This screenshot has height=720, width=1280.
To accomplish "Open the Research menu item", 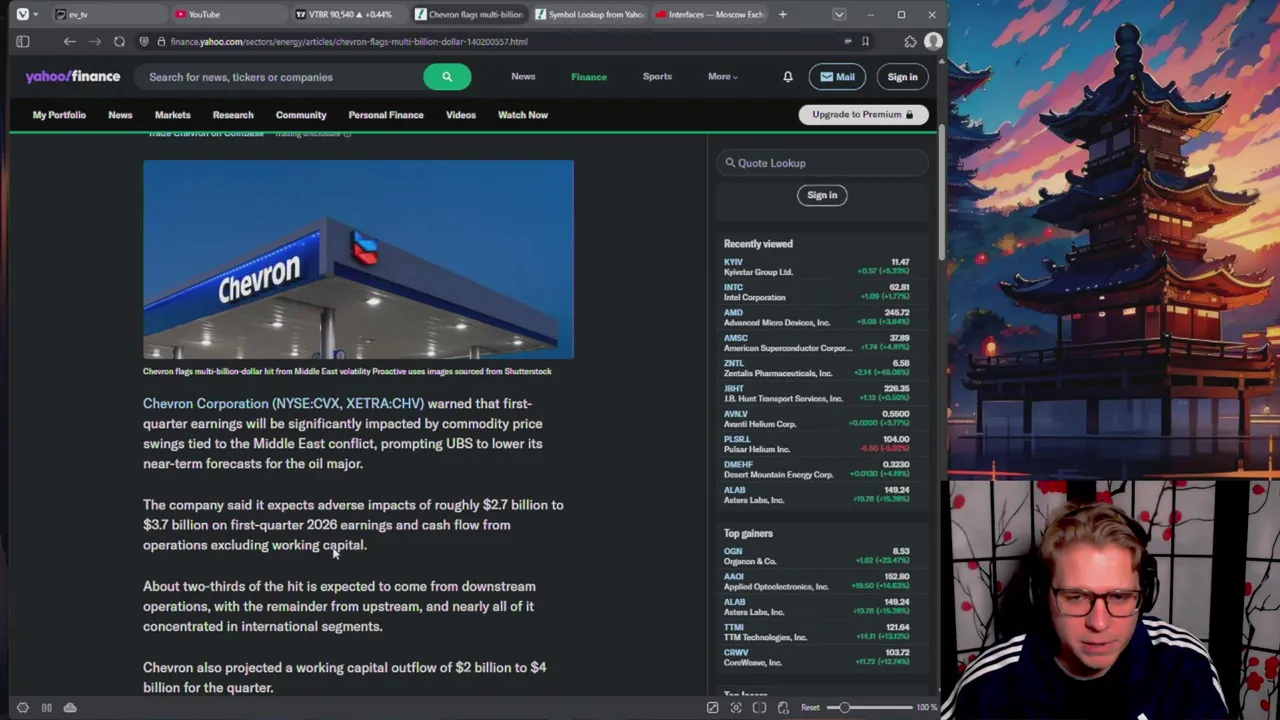I will pyautogui.click(x=233, y=115).
